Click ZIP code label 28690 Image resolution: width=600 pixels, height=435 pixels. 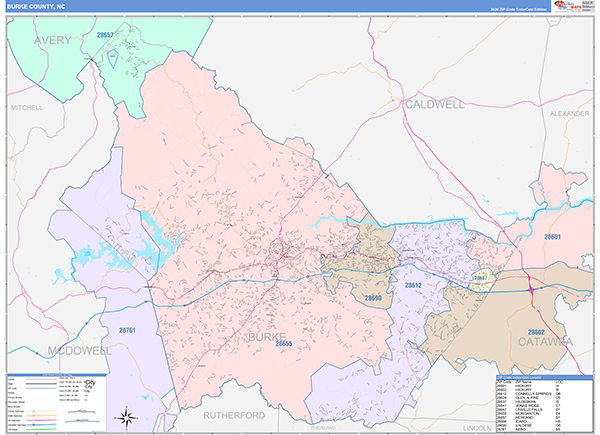[373, 298]
